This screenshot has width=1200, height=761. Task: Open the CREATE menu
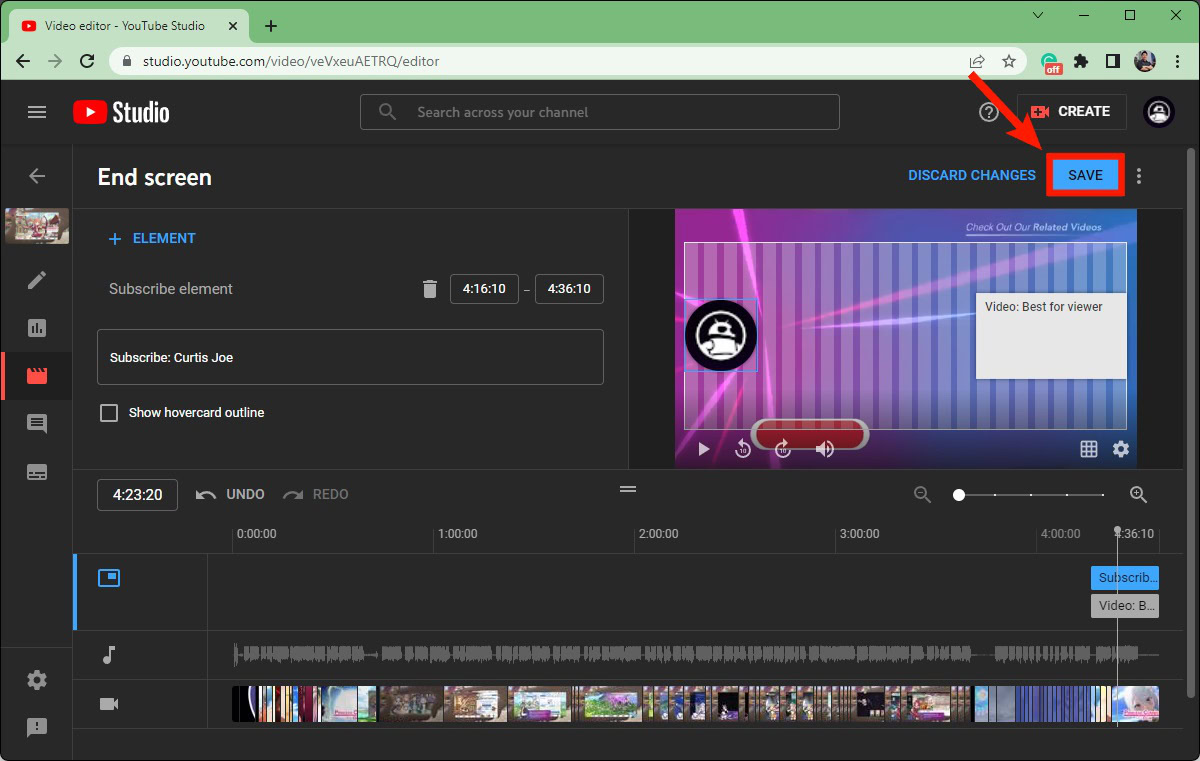tap(1071, 112)
